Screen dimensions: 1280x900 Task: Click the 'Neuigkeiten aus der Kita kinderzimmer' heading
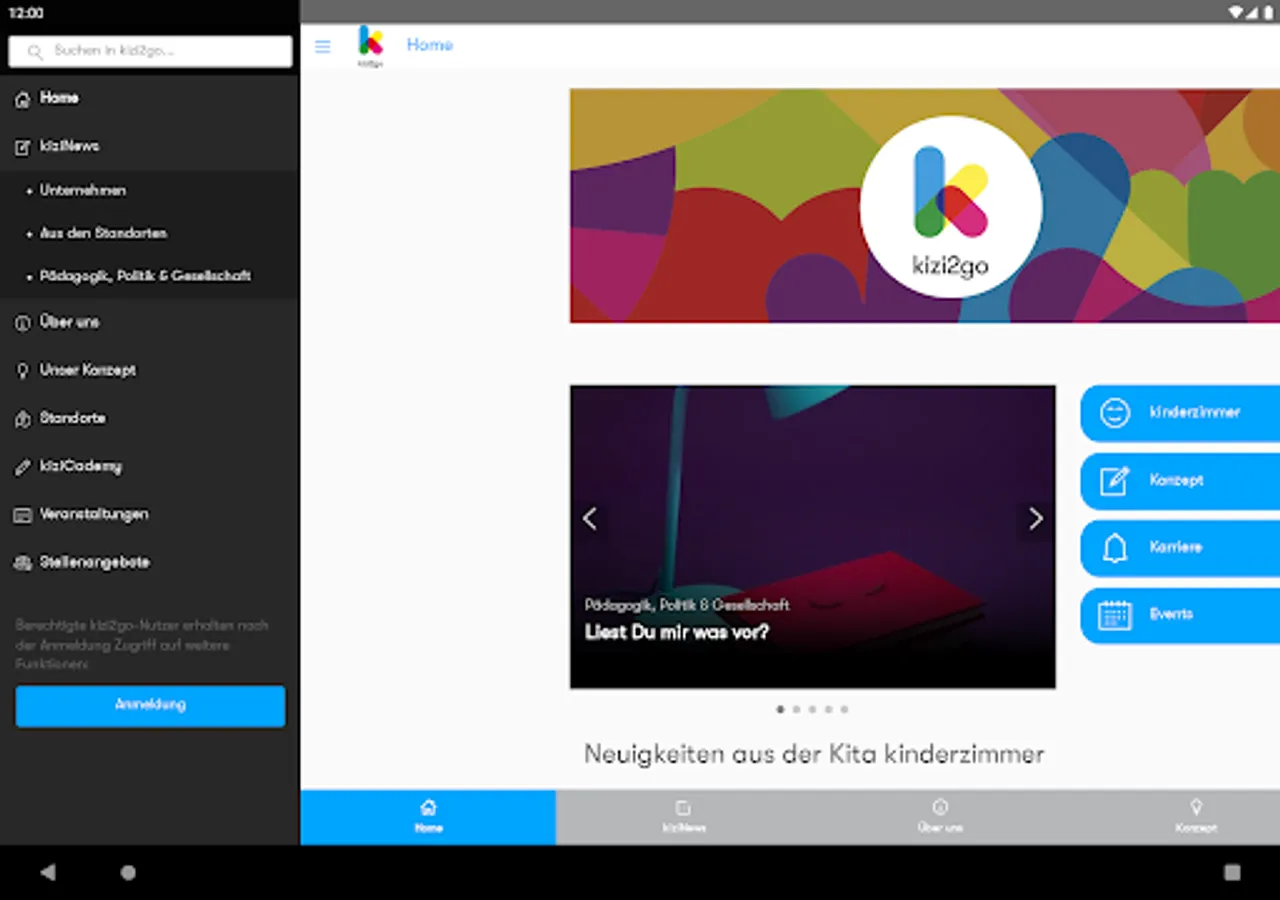(814, 754)
